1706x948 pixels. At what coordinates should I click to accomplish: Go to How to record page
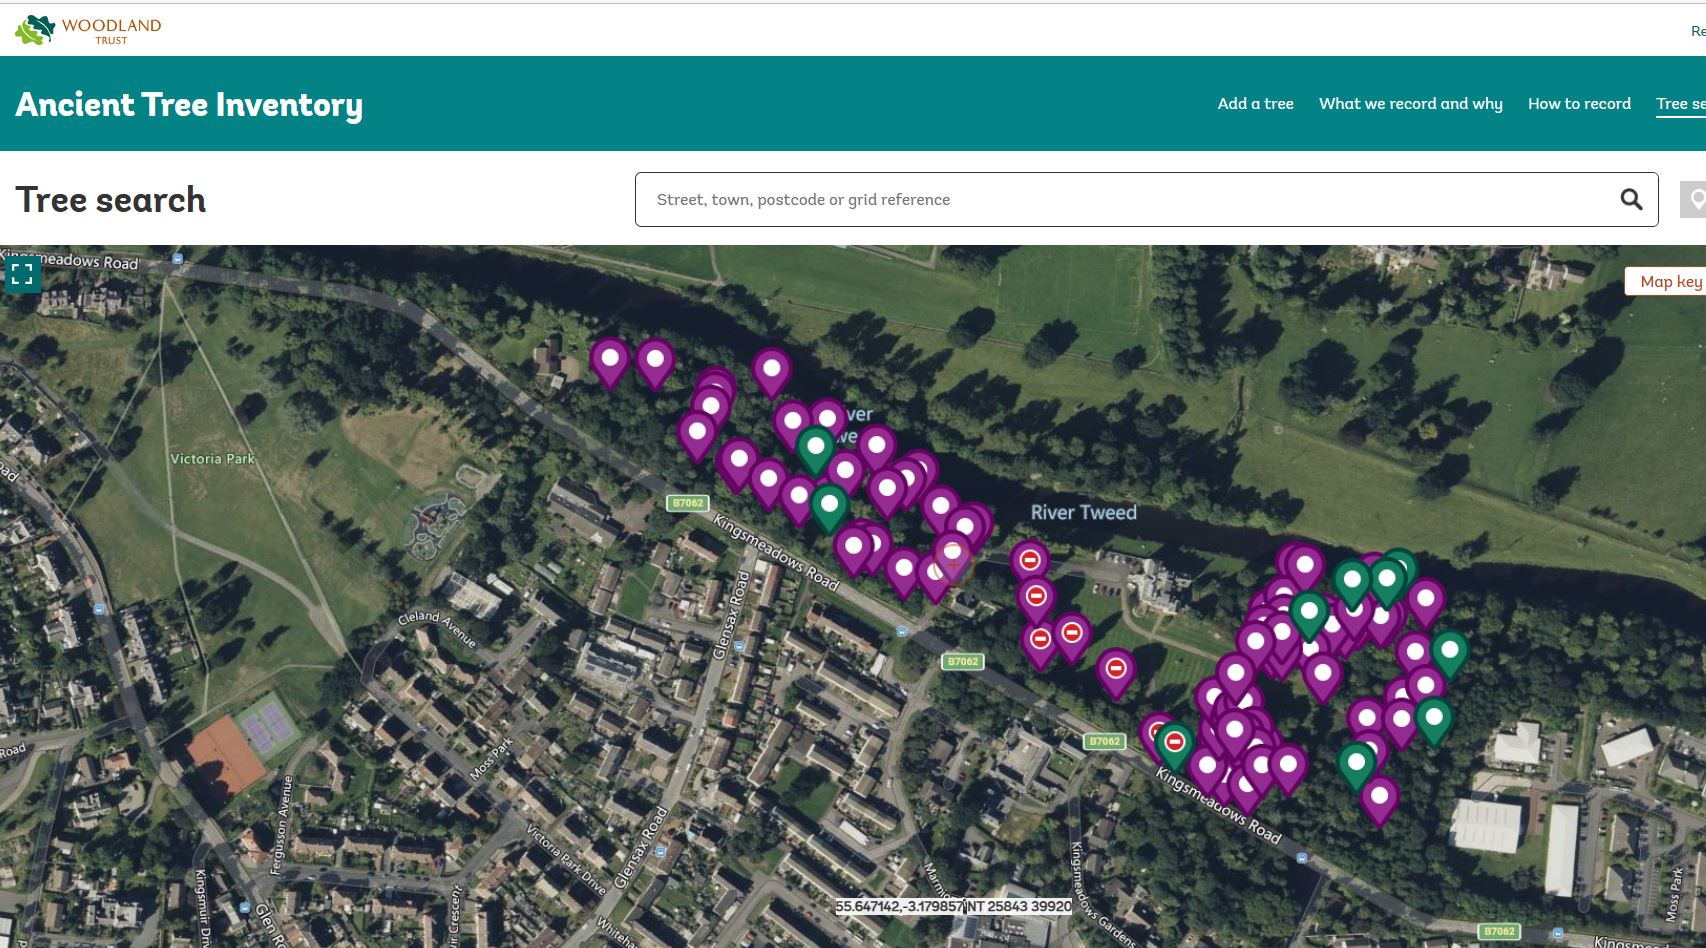coord(1579,104)
